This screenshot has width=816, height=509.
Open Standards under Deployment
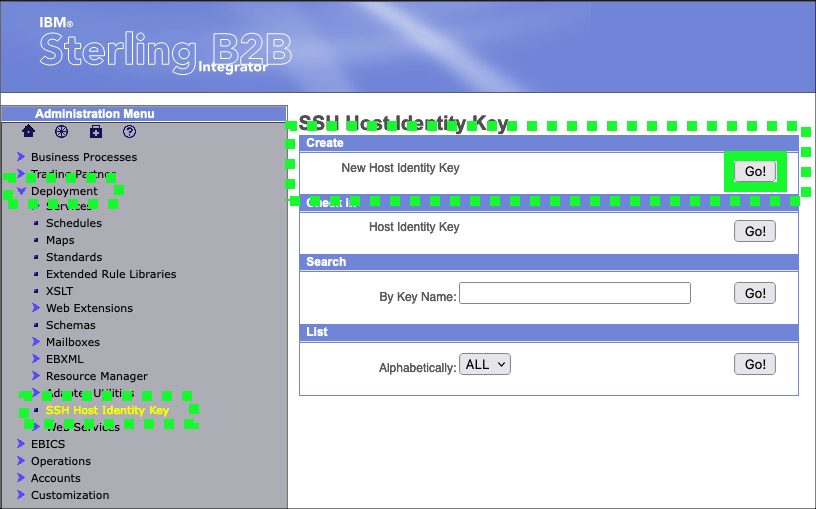(74, 257)
